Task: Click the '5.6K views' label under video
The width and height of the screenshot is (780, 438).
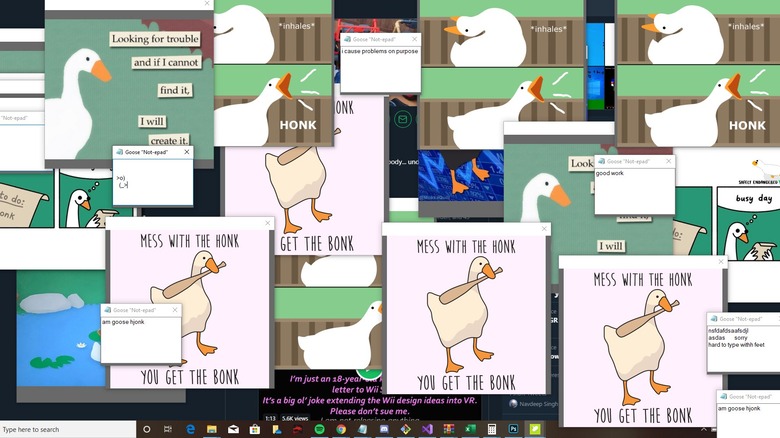Action: 295,418
